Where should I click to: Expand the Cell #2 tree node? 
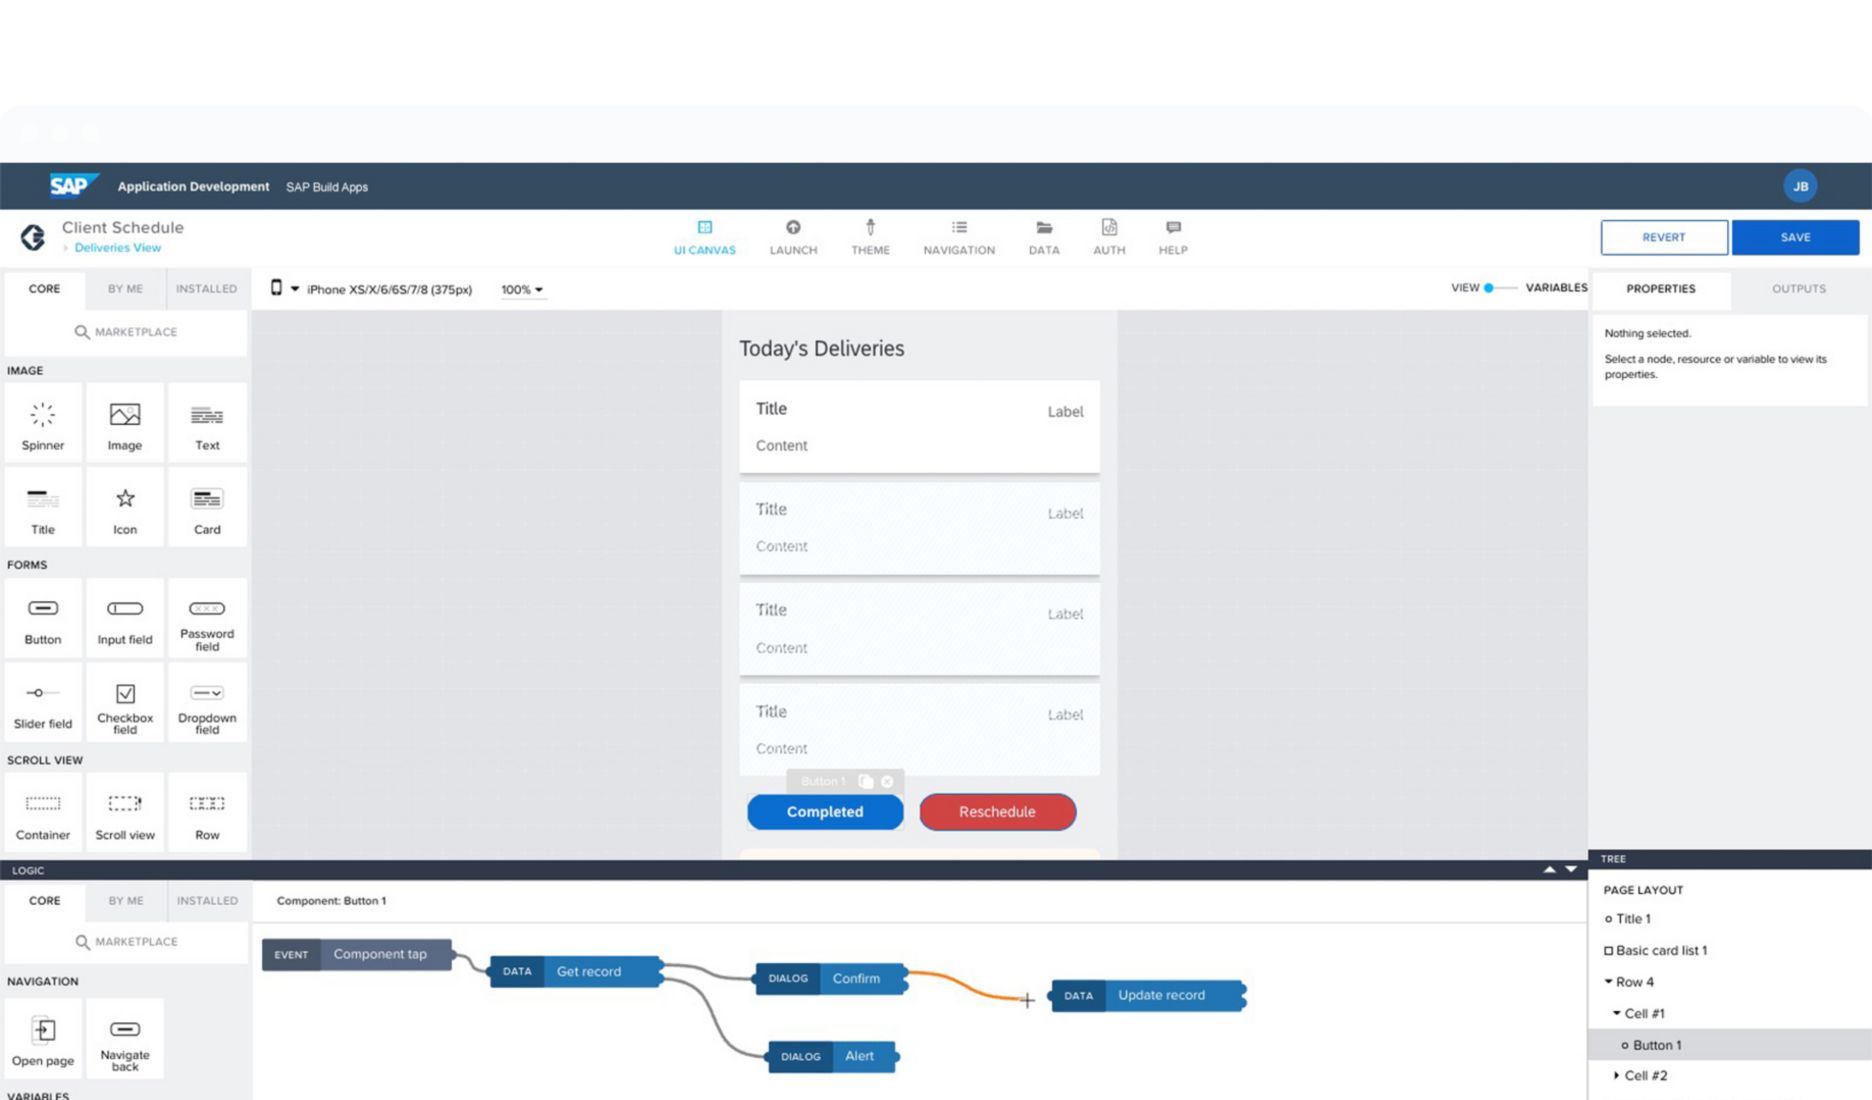pos(1616,1076)
